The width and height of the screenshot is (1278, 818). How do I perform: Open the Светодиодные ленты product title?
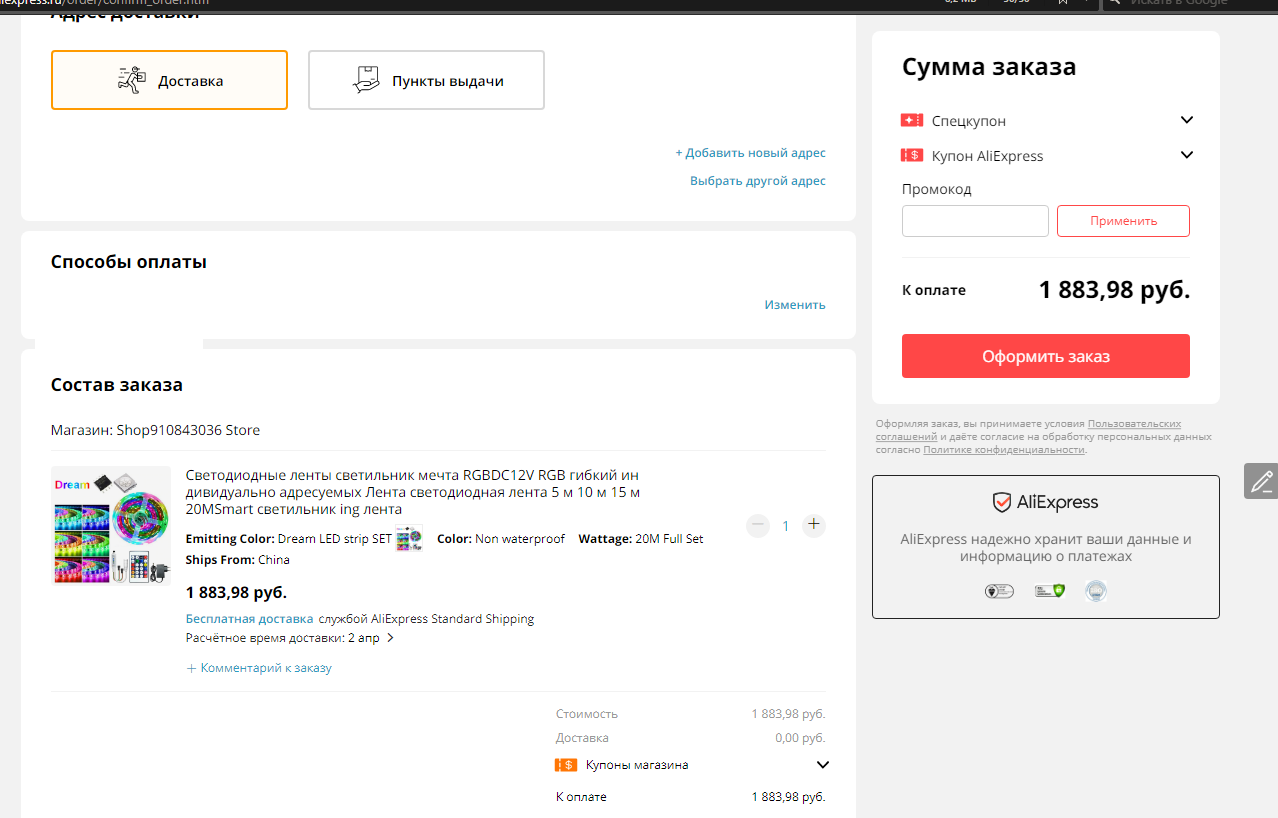tap(413, 492)
